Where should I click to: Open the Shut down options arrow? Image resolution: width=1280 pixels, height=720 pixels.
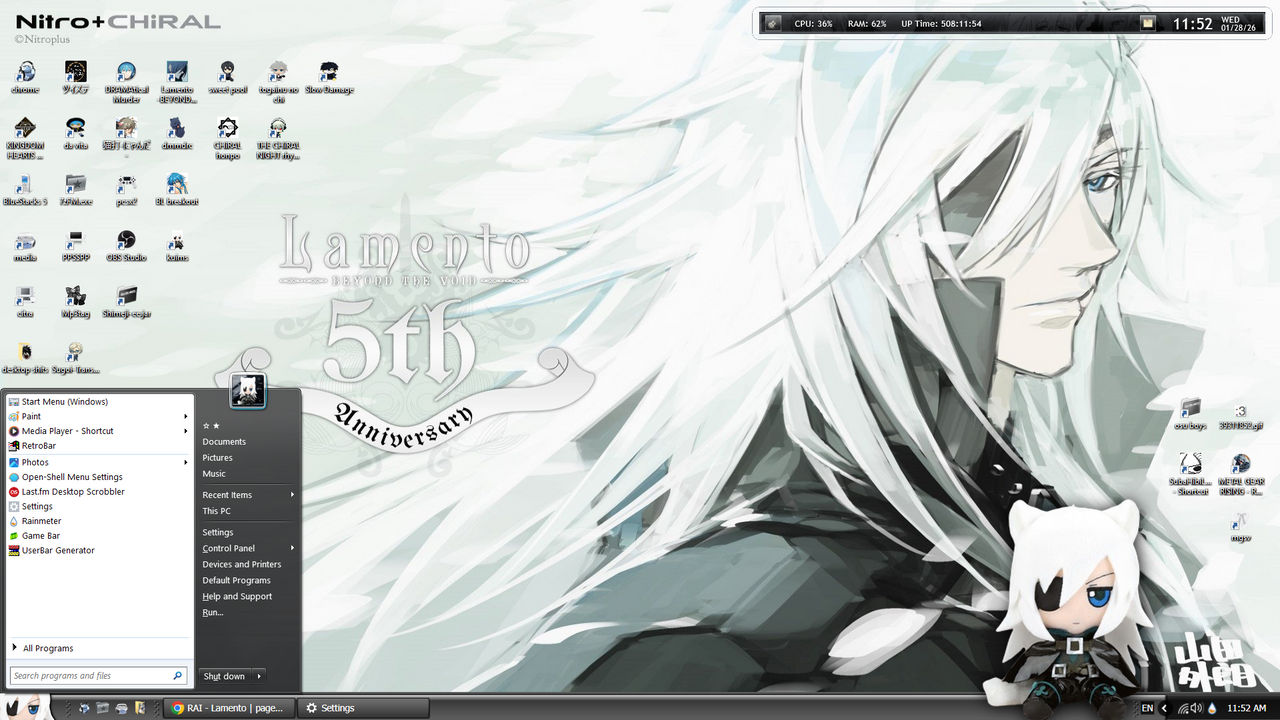[259, 676]
